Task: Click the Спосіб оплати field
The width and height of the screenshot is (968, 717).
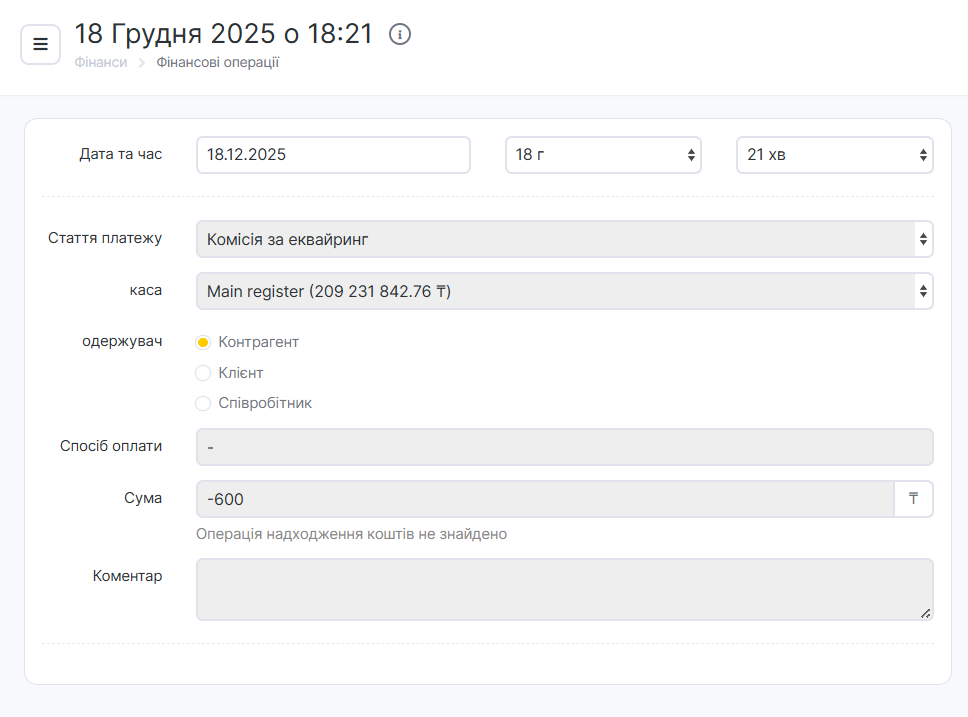Action: tap(564, 447)
